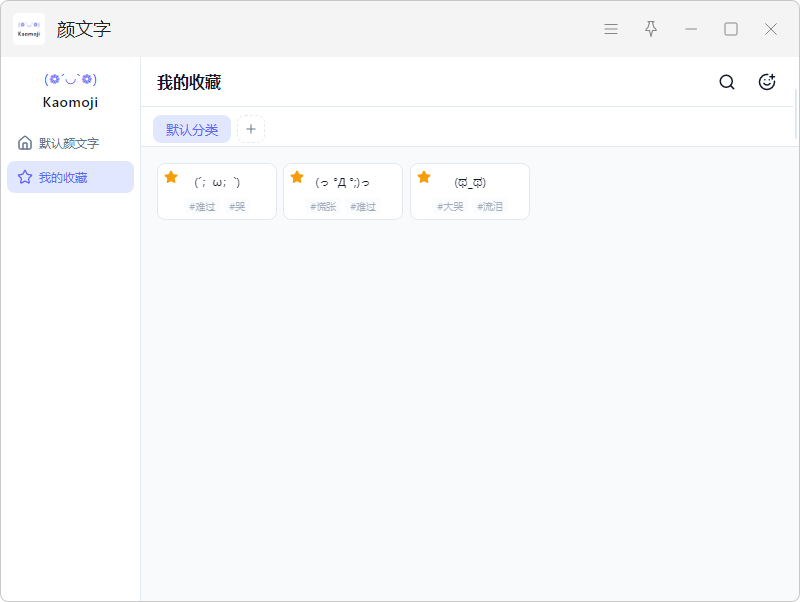Screen dimensions: 800x602
Task: Copy the (ಥ_ಥ) kaomoji text
Action: pyautogui.click(x=470, y=182)
